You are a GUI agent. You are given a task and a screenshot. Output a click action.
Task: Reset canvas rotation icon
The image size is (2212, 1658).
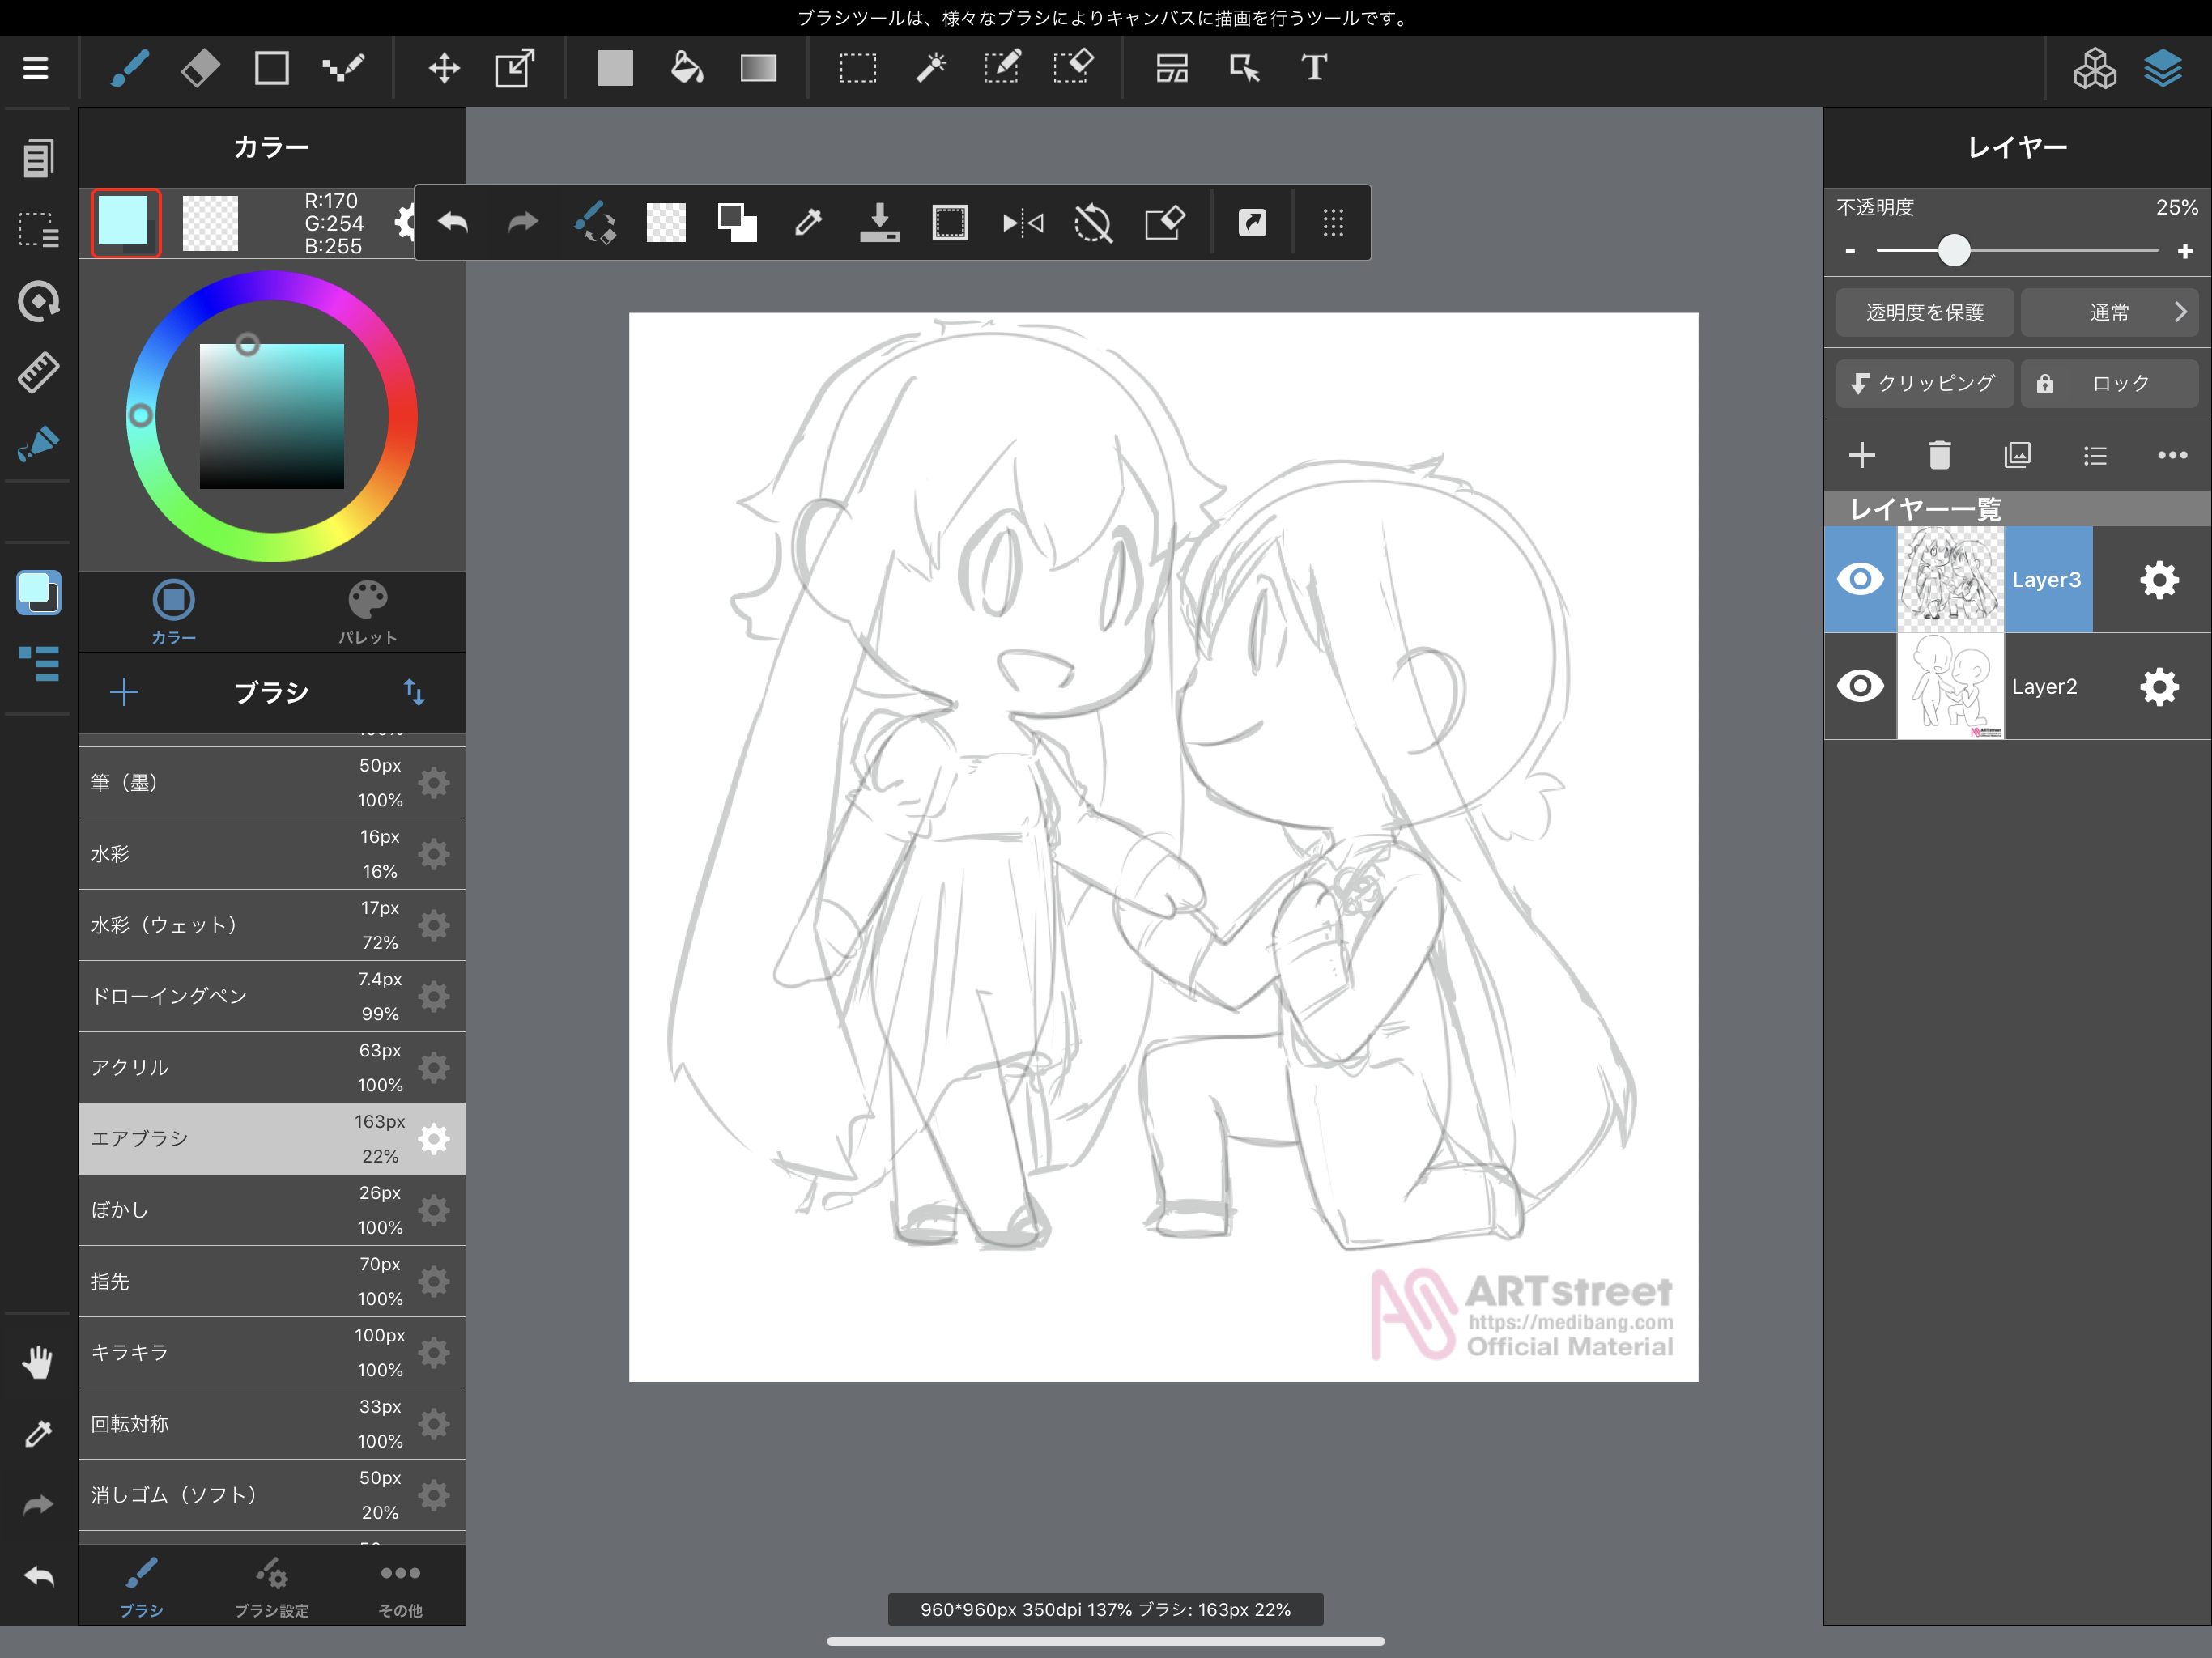1093,222
